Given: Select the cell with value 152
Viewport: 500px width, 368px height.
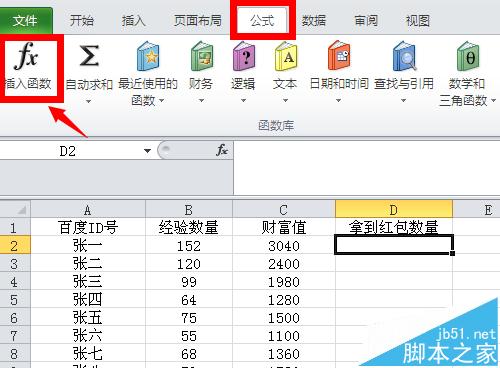Looking at the screenshot, I should [189, 246].
